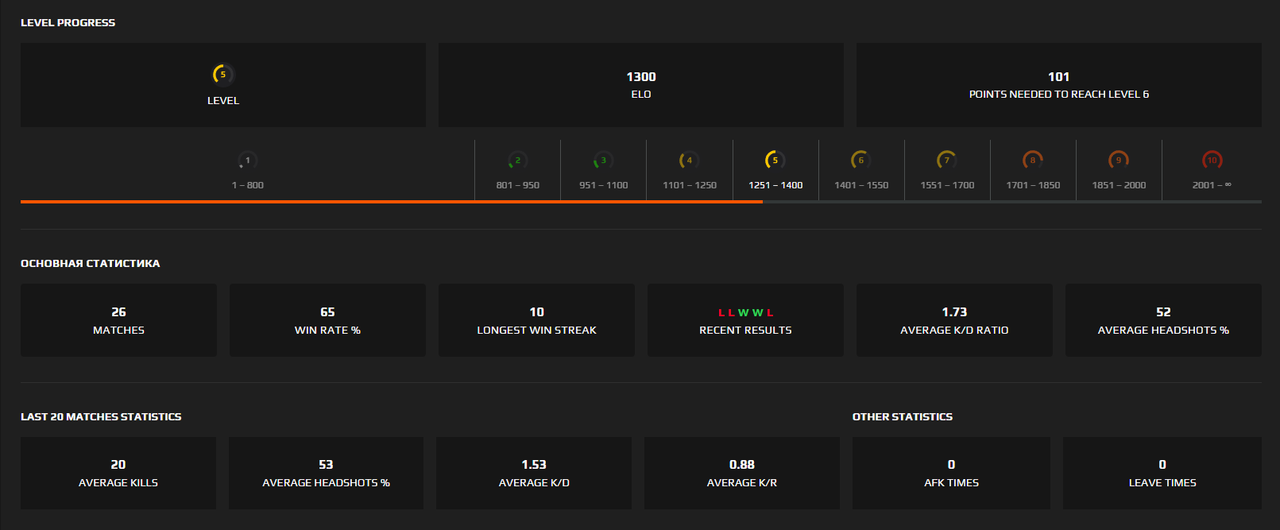Click the level 3 badge icon
The width and height of the screenshot is (1280, 530).
pyautogui.click(x=603, y=160)
